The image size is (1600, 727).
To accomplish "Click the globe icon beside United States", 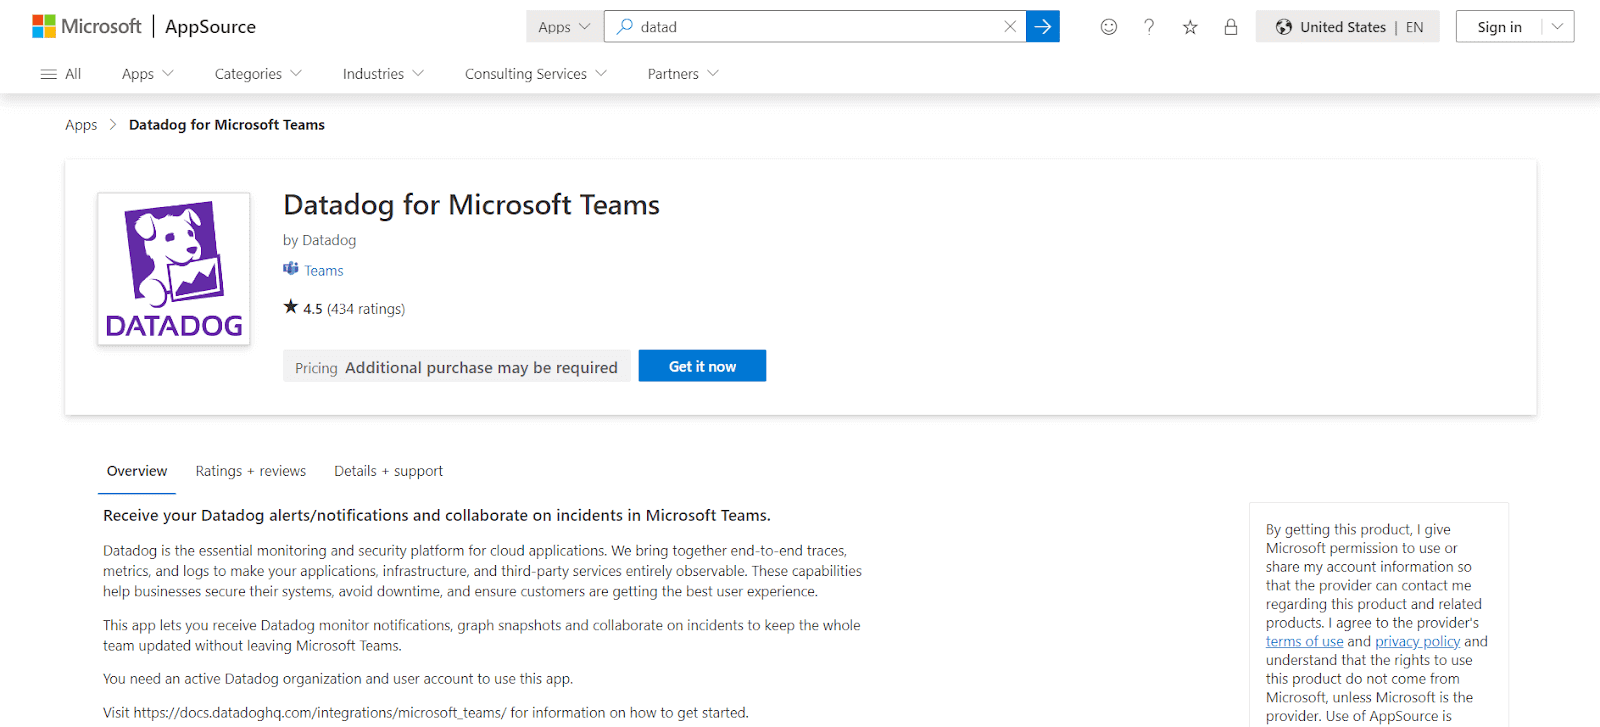I will coord(1284,27).
